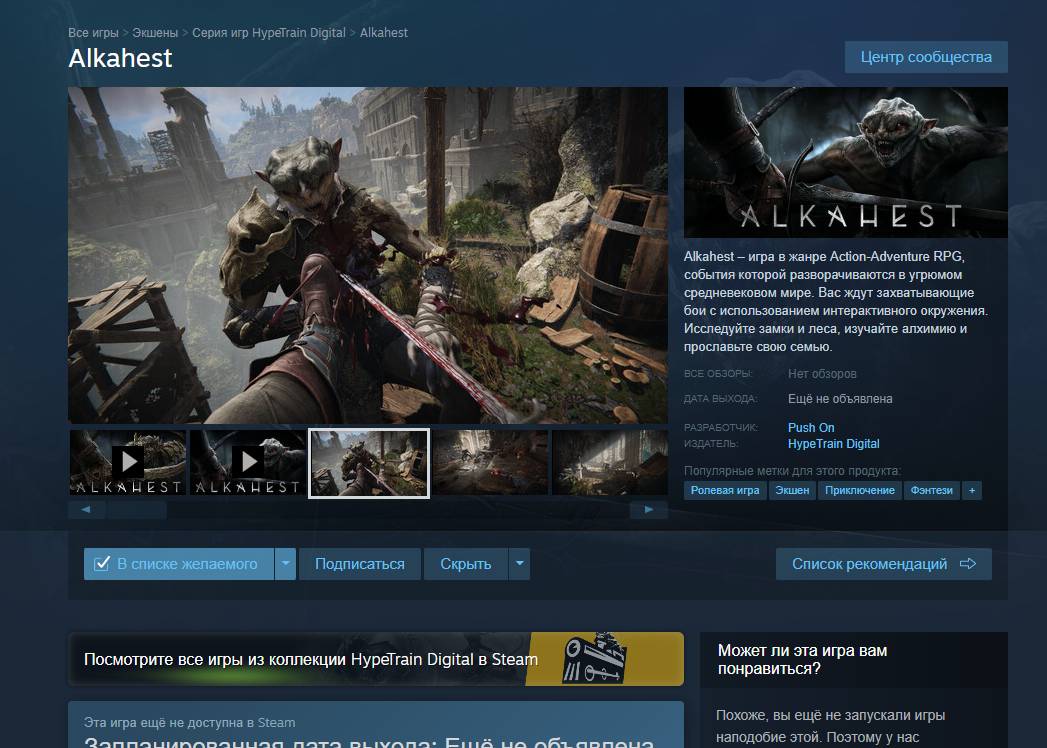Viewport: 1047px width, 748px height.
Task: Click the Alkahest header capsule image
Action: [x=846, y=162]
